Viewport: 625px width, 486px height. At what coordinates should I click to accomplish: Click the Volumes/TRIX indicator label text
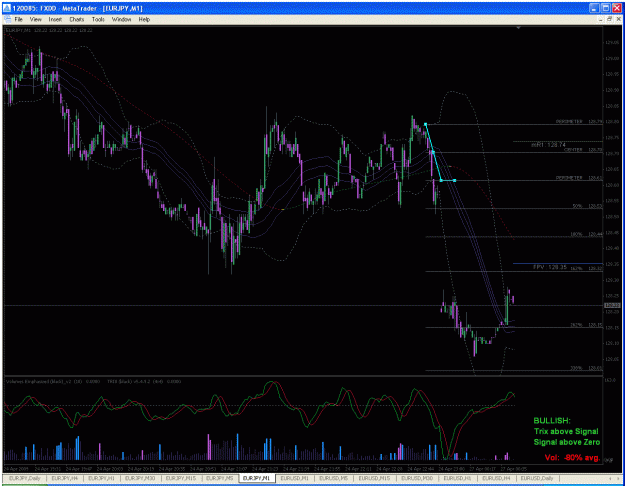[x=93, y=382]
